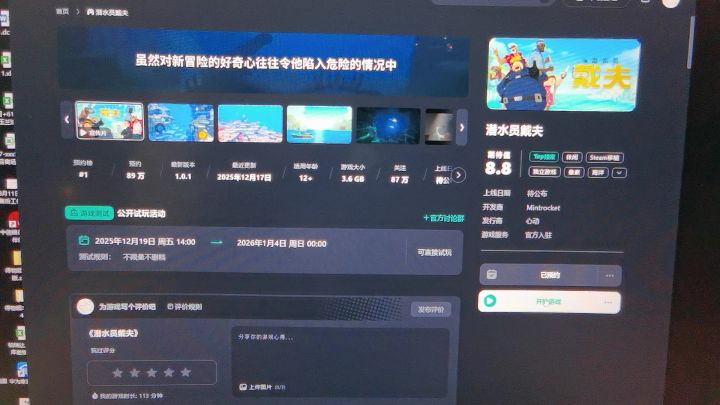Rate the game two stars
The width and height of the screenshot is (720, 405).
[x=135, y=372]
